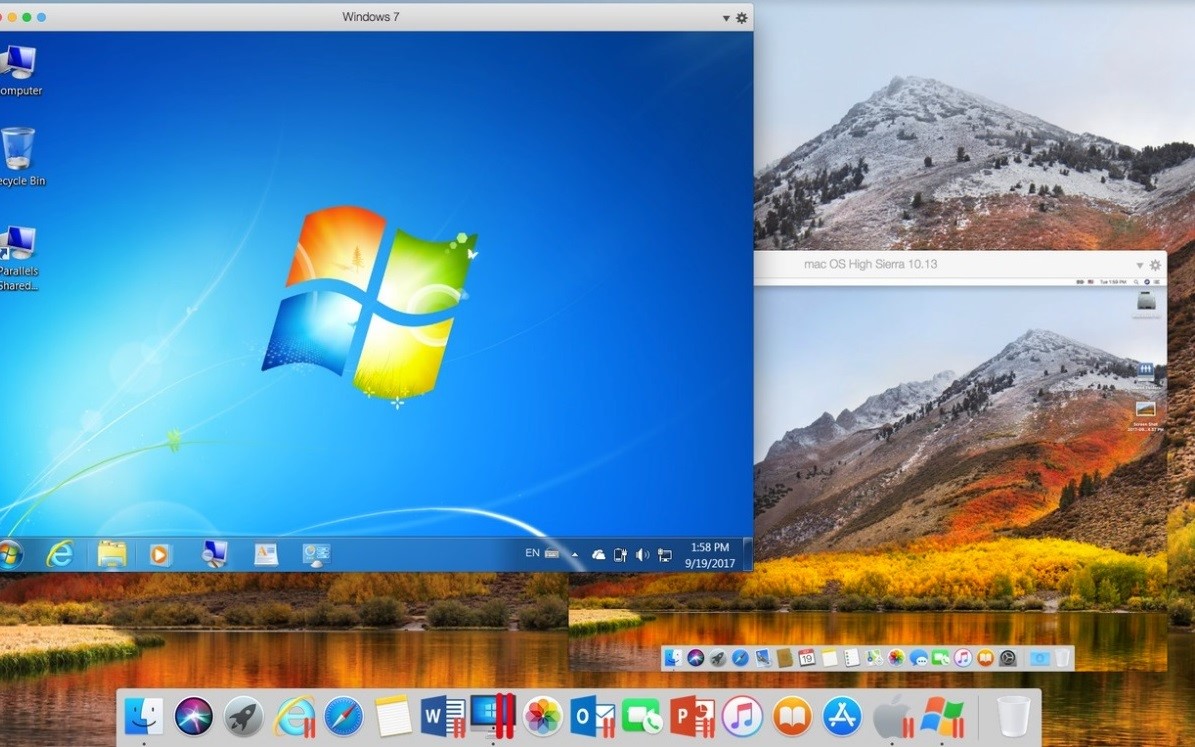The image size is (1195, 747).
Task: Open the Trash in the host Mac dock
Action: pos(1014,717)
